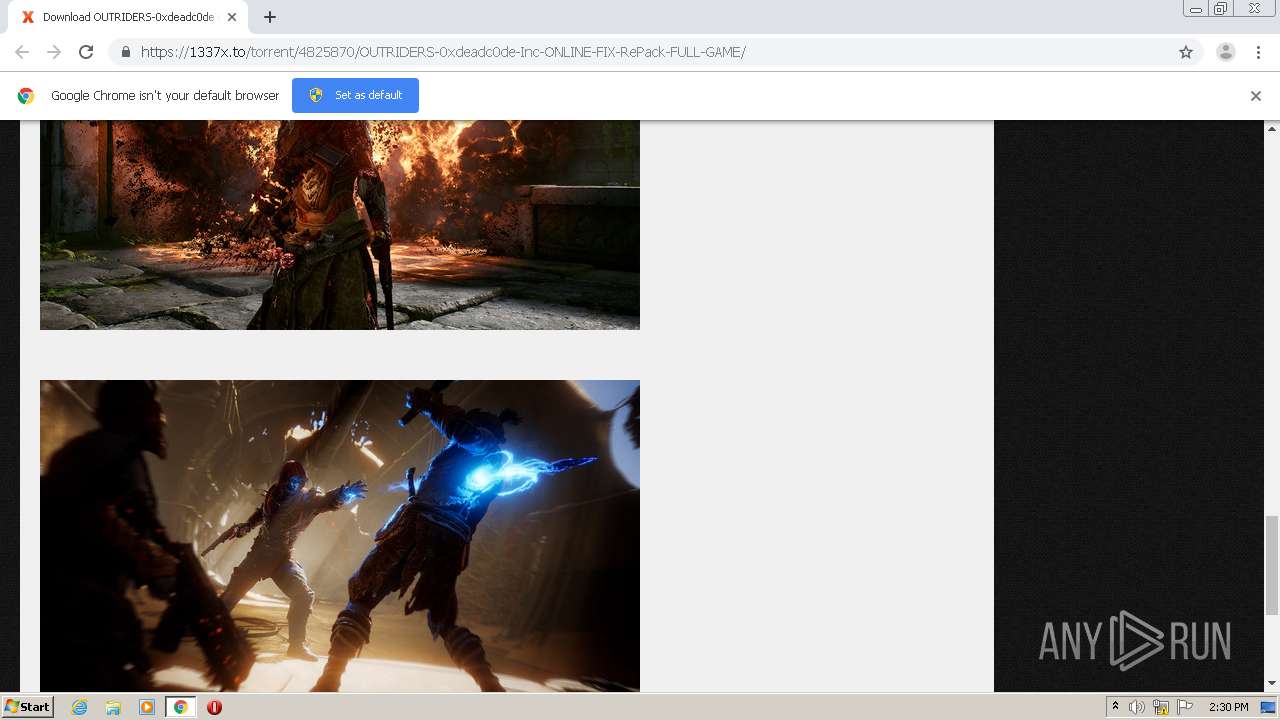Click the scrollbar down arrow
The image size is (1280, 720).
(1272, 684)
